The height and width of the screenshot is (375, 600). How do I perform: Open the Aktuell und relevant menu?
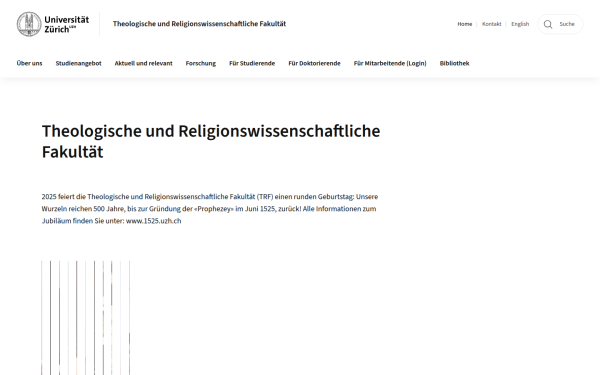click(143, 63)
